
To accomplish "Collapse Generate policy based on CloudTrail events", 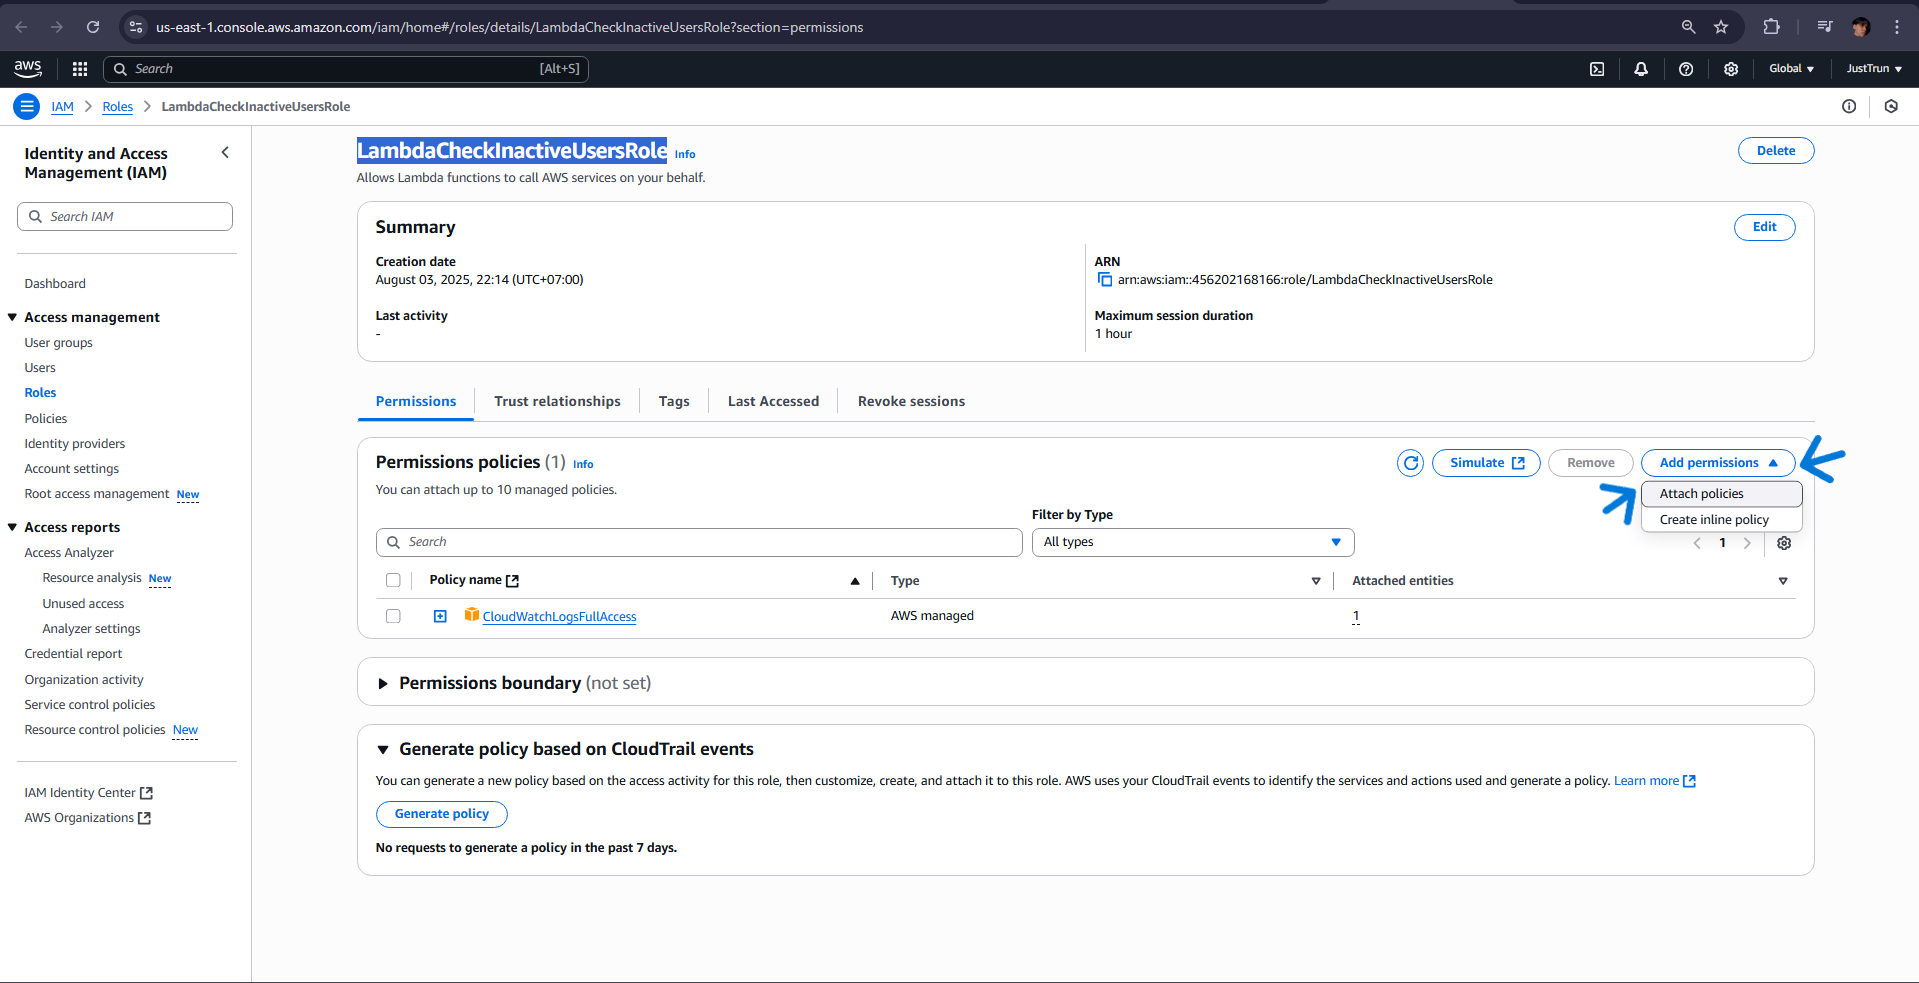I will (383, 750).
